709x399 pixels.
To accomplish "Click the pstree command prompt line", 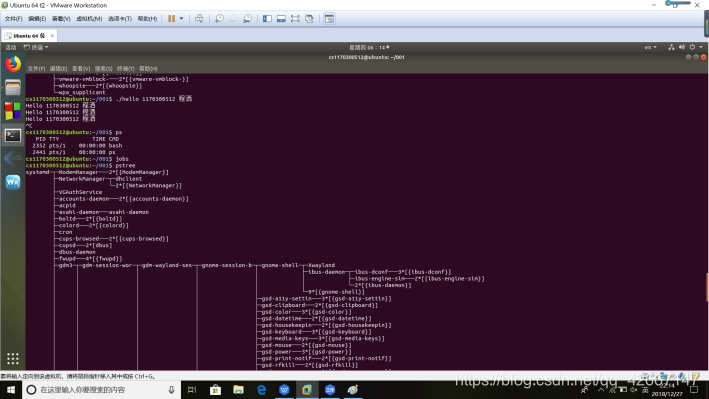I will [80, 166].
